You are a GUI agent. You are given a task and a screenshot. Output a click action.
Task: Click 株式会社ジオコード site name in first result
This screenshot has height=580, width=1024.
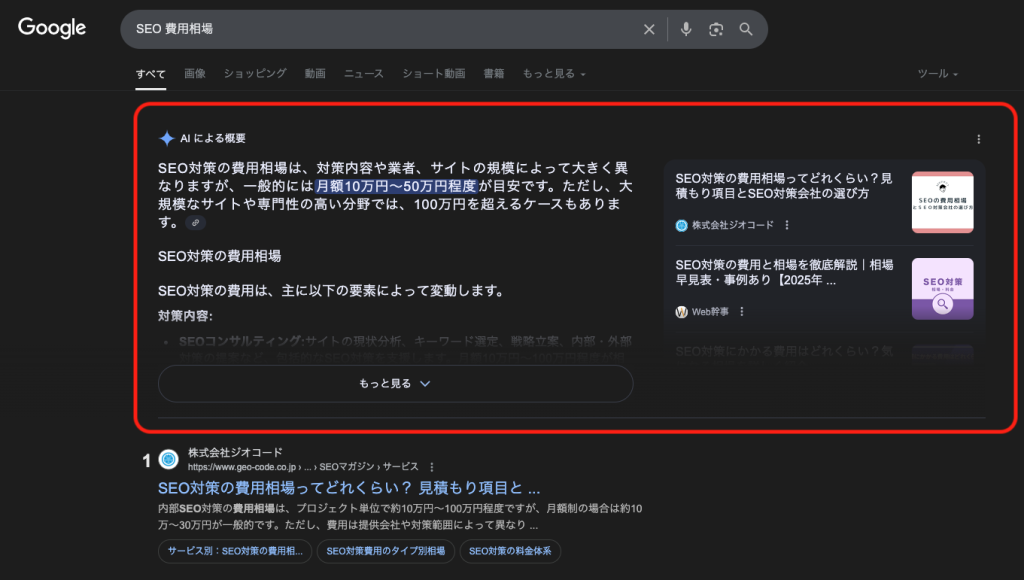pyautogui.click(x=235, y=452)
